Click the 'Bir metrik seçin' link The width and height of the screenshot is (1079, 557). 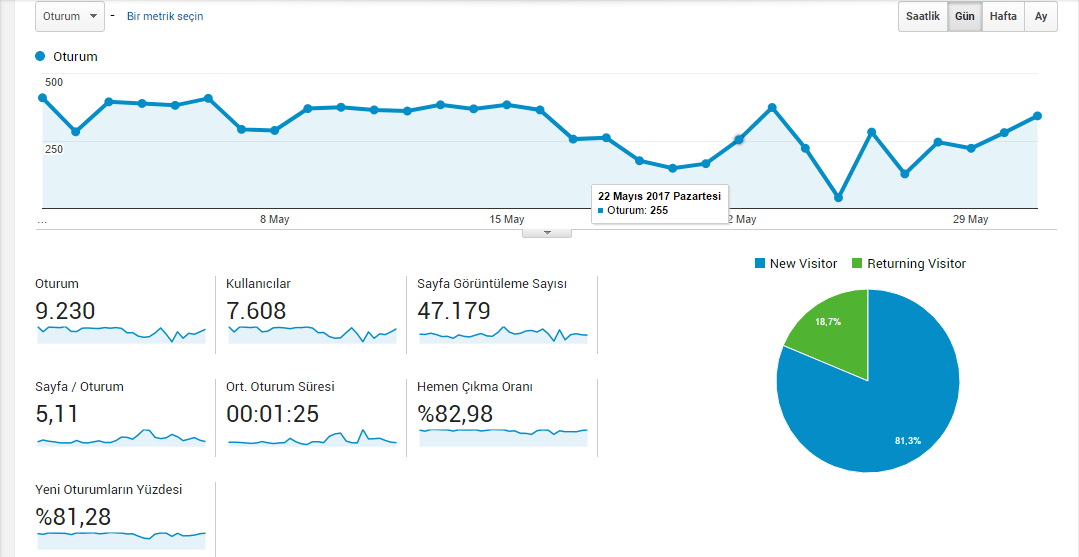165,16
